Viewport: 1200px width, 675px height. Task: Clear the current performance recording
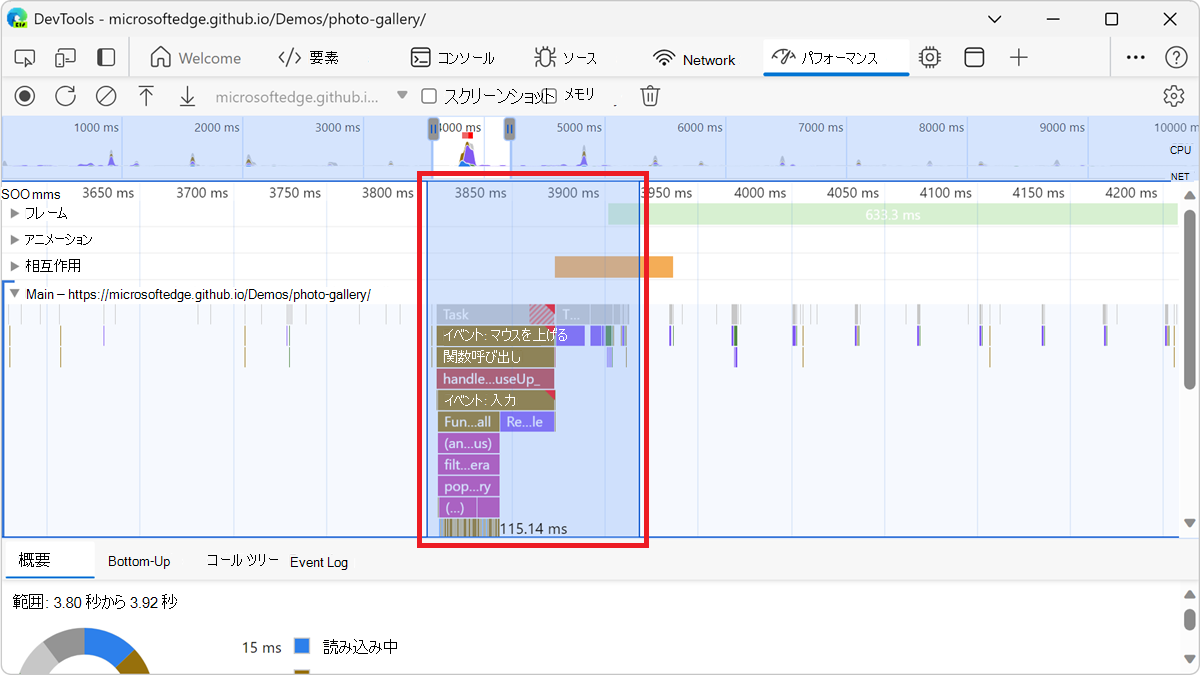(x=106, y=96)
